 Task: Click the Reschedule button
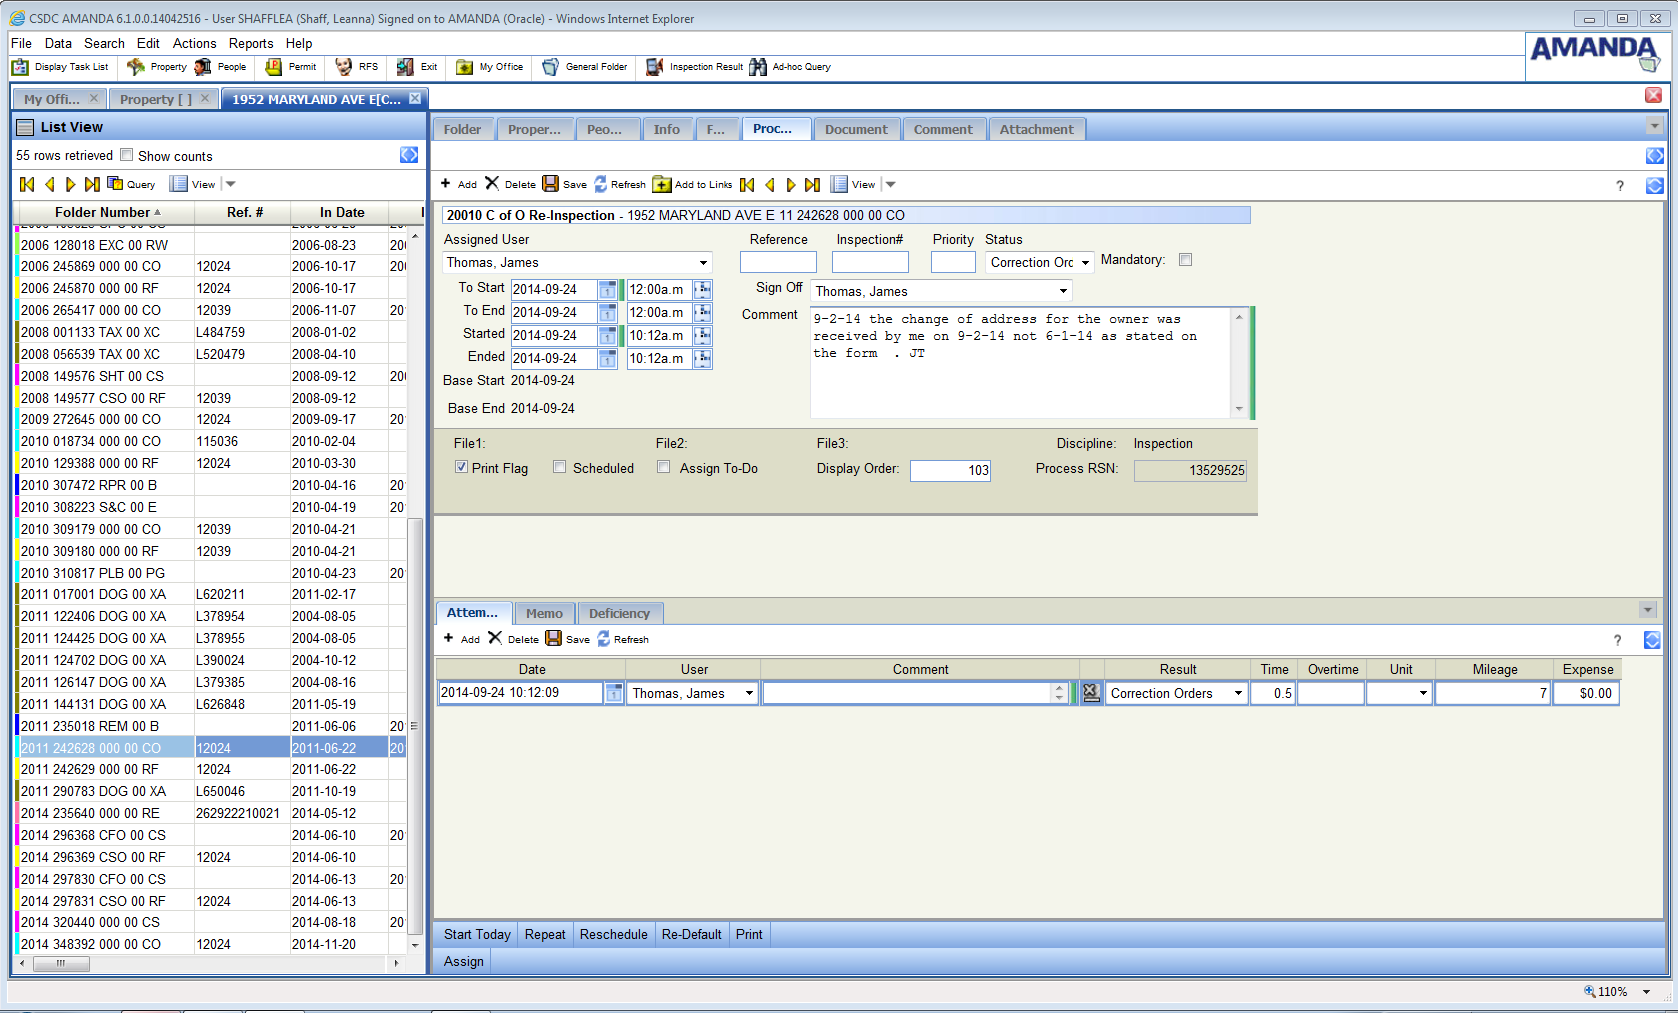[x=613, y=934]
